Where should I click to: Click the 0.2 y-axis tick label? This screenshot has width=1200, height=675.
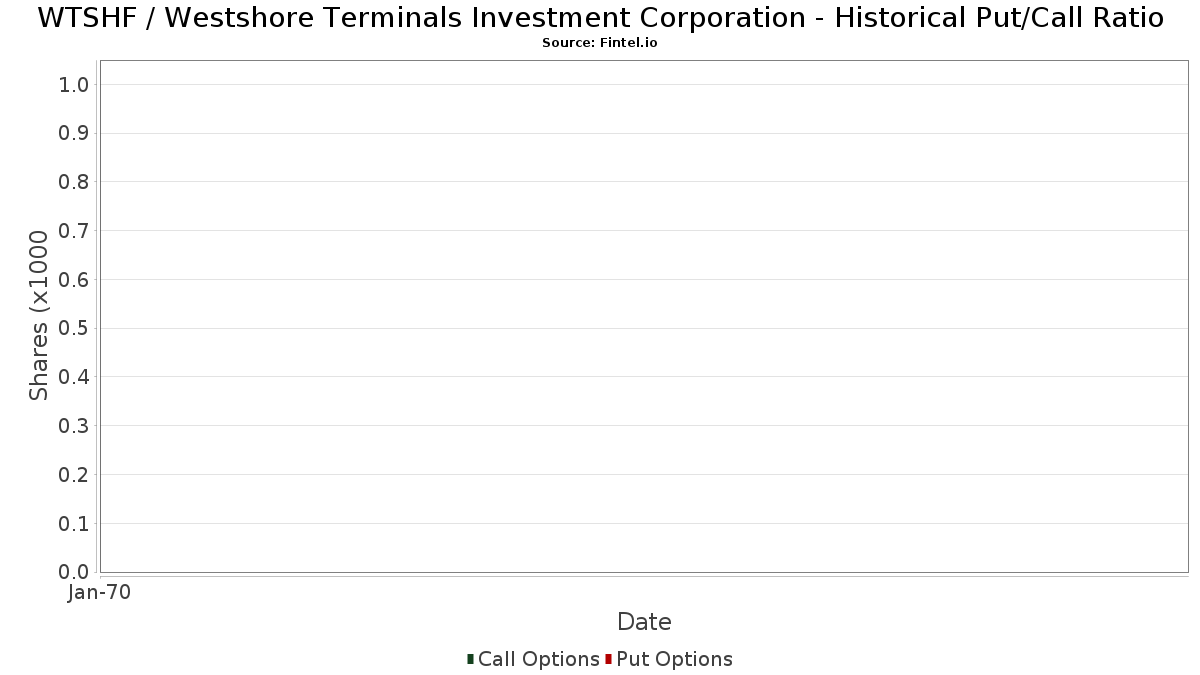coord(74,475)
